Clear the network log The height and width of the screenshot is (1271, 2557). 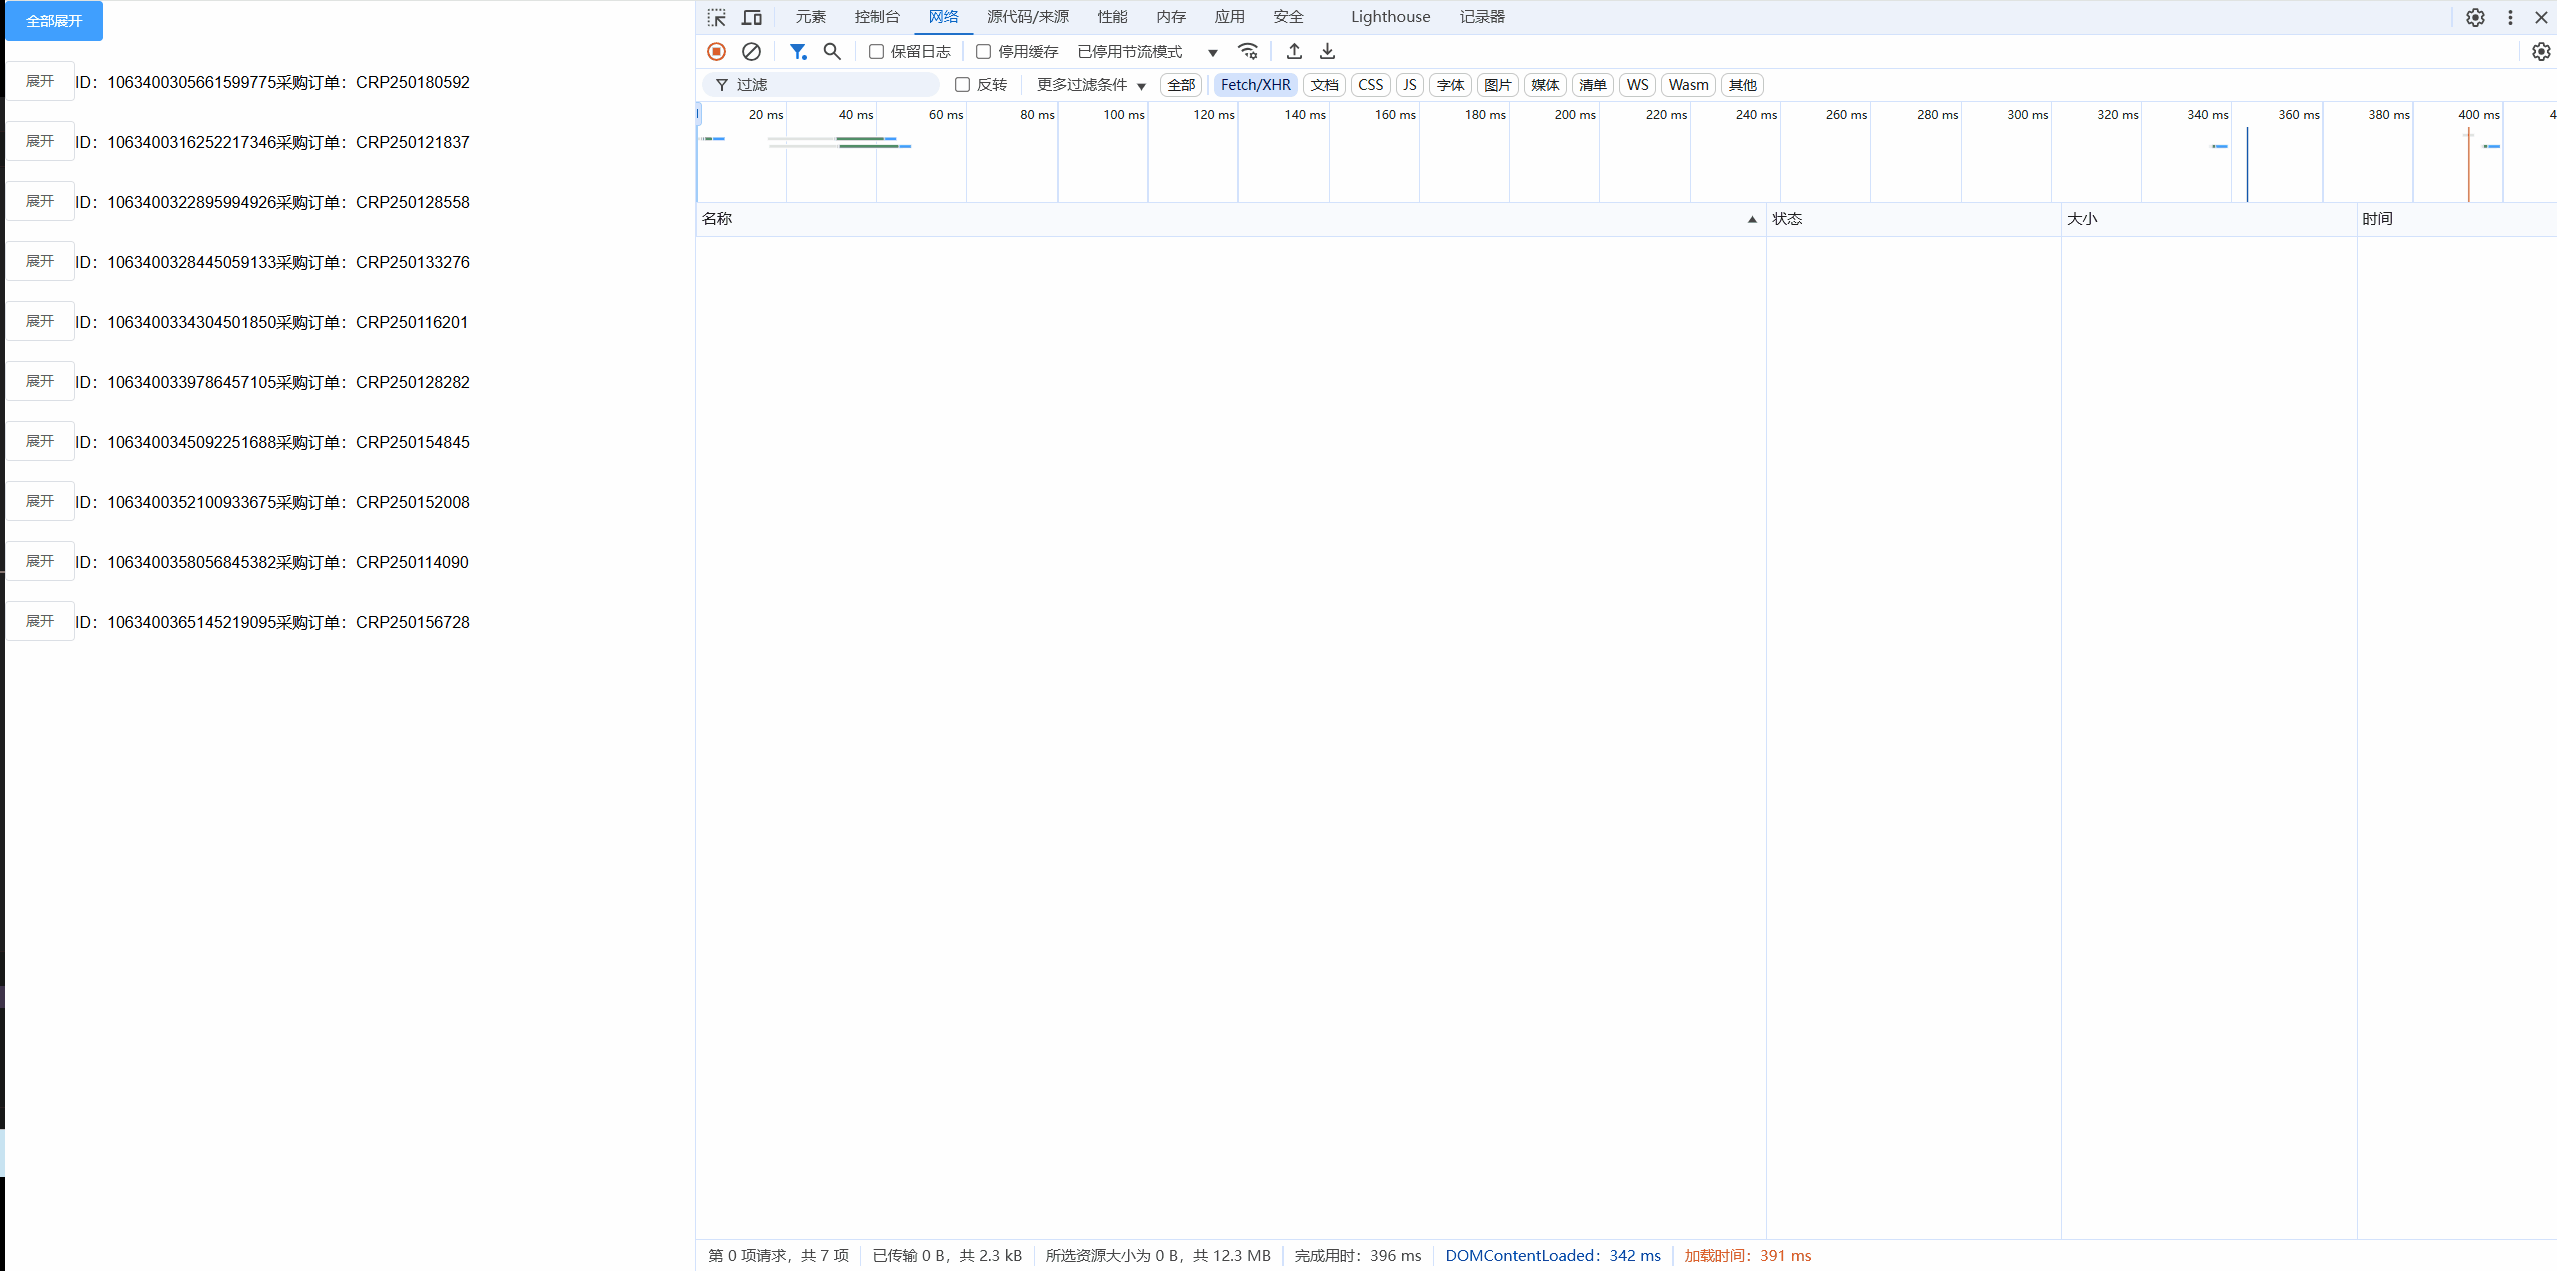tap(751, 51)
